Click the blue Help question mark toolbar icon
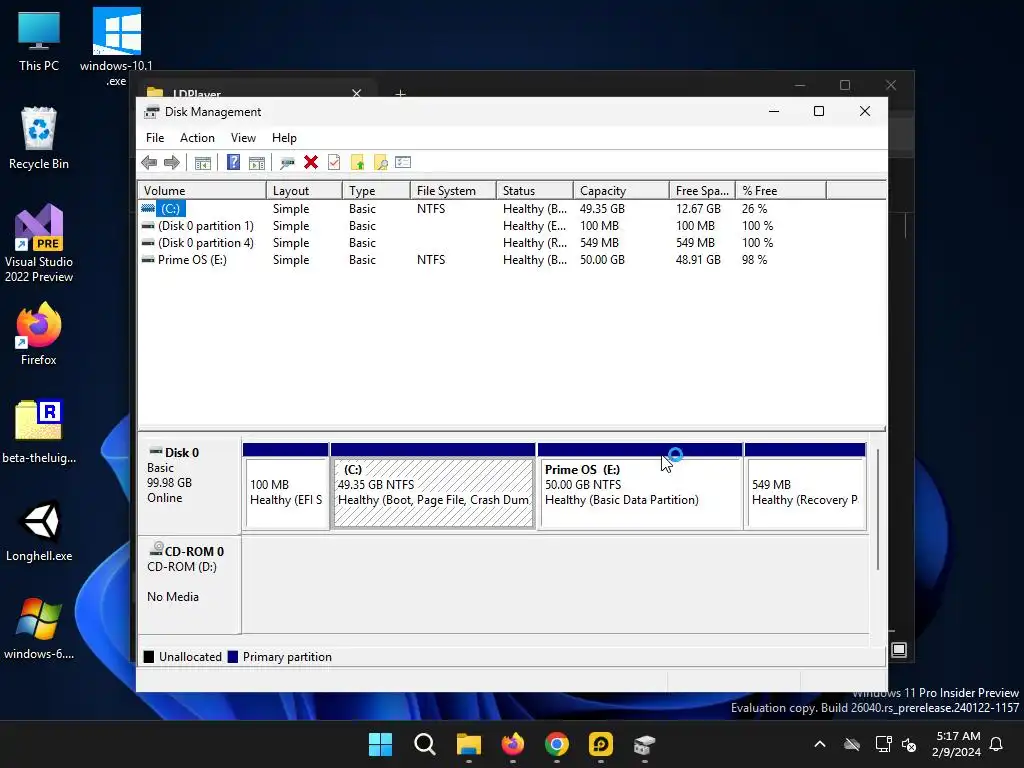 (x=233, y=163)
